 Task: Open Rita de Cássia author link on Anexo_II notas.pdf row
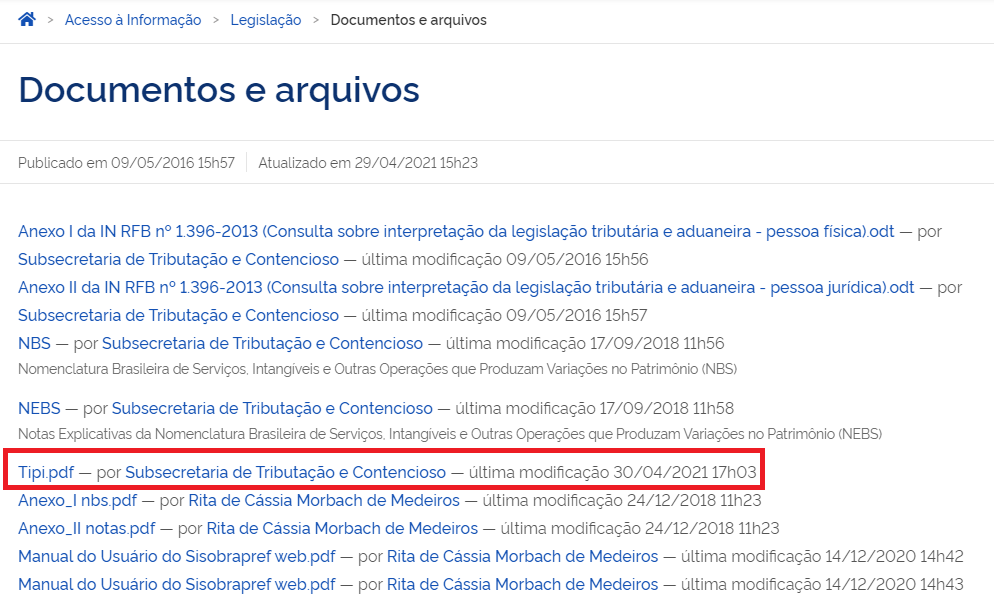tap(342, 528)
